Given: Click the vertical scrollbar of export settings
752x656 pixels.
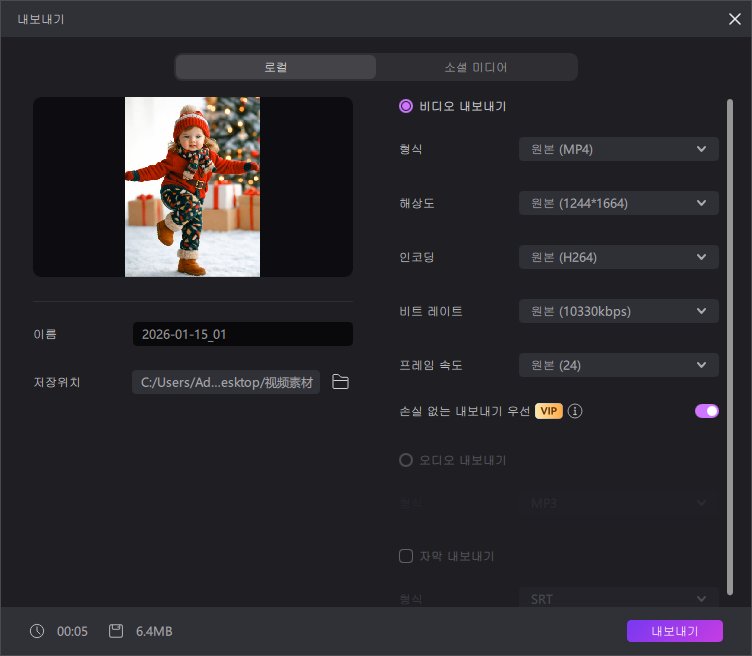Looking at the screenshot, I should pos(730,347).
